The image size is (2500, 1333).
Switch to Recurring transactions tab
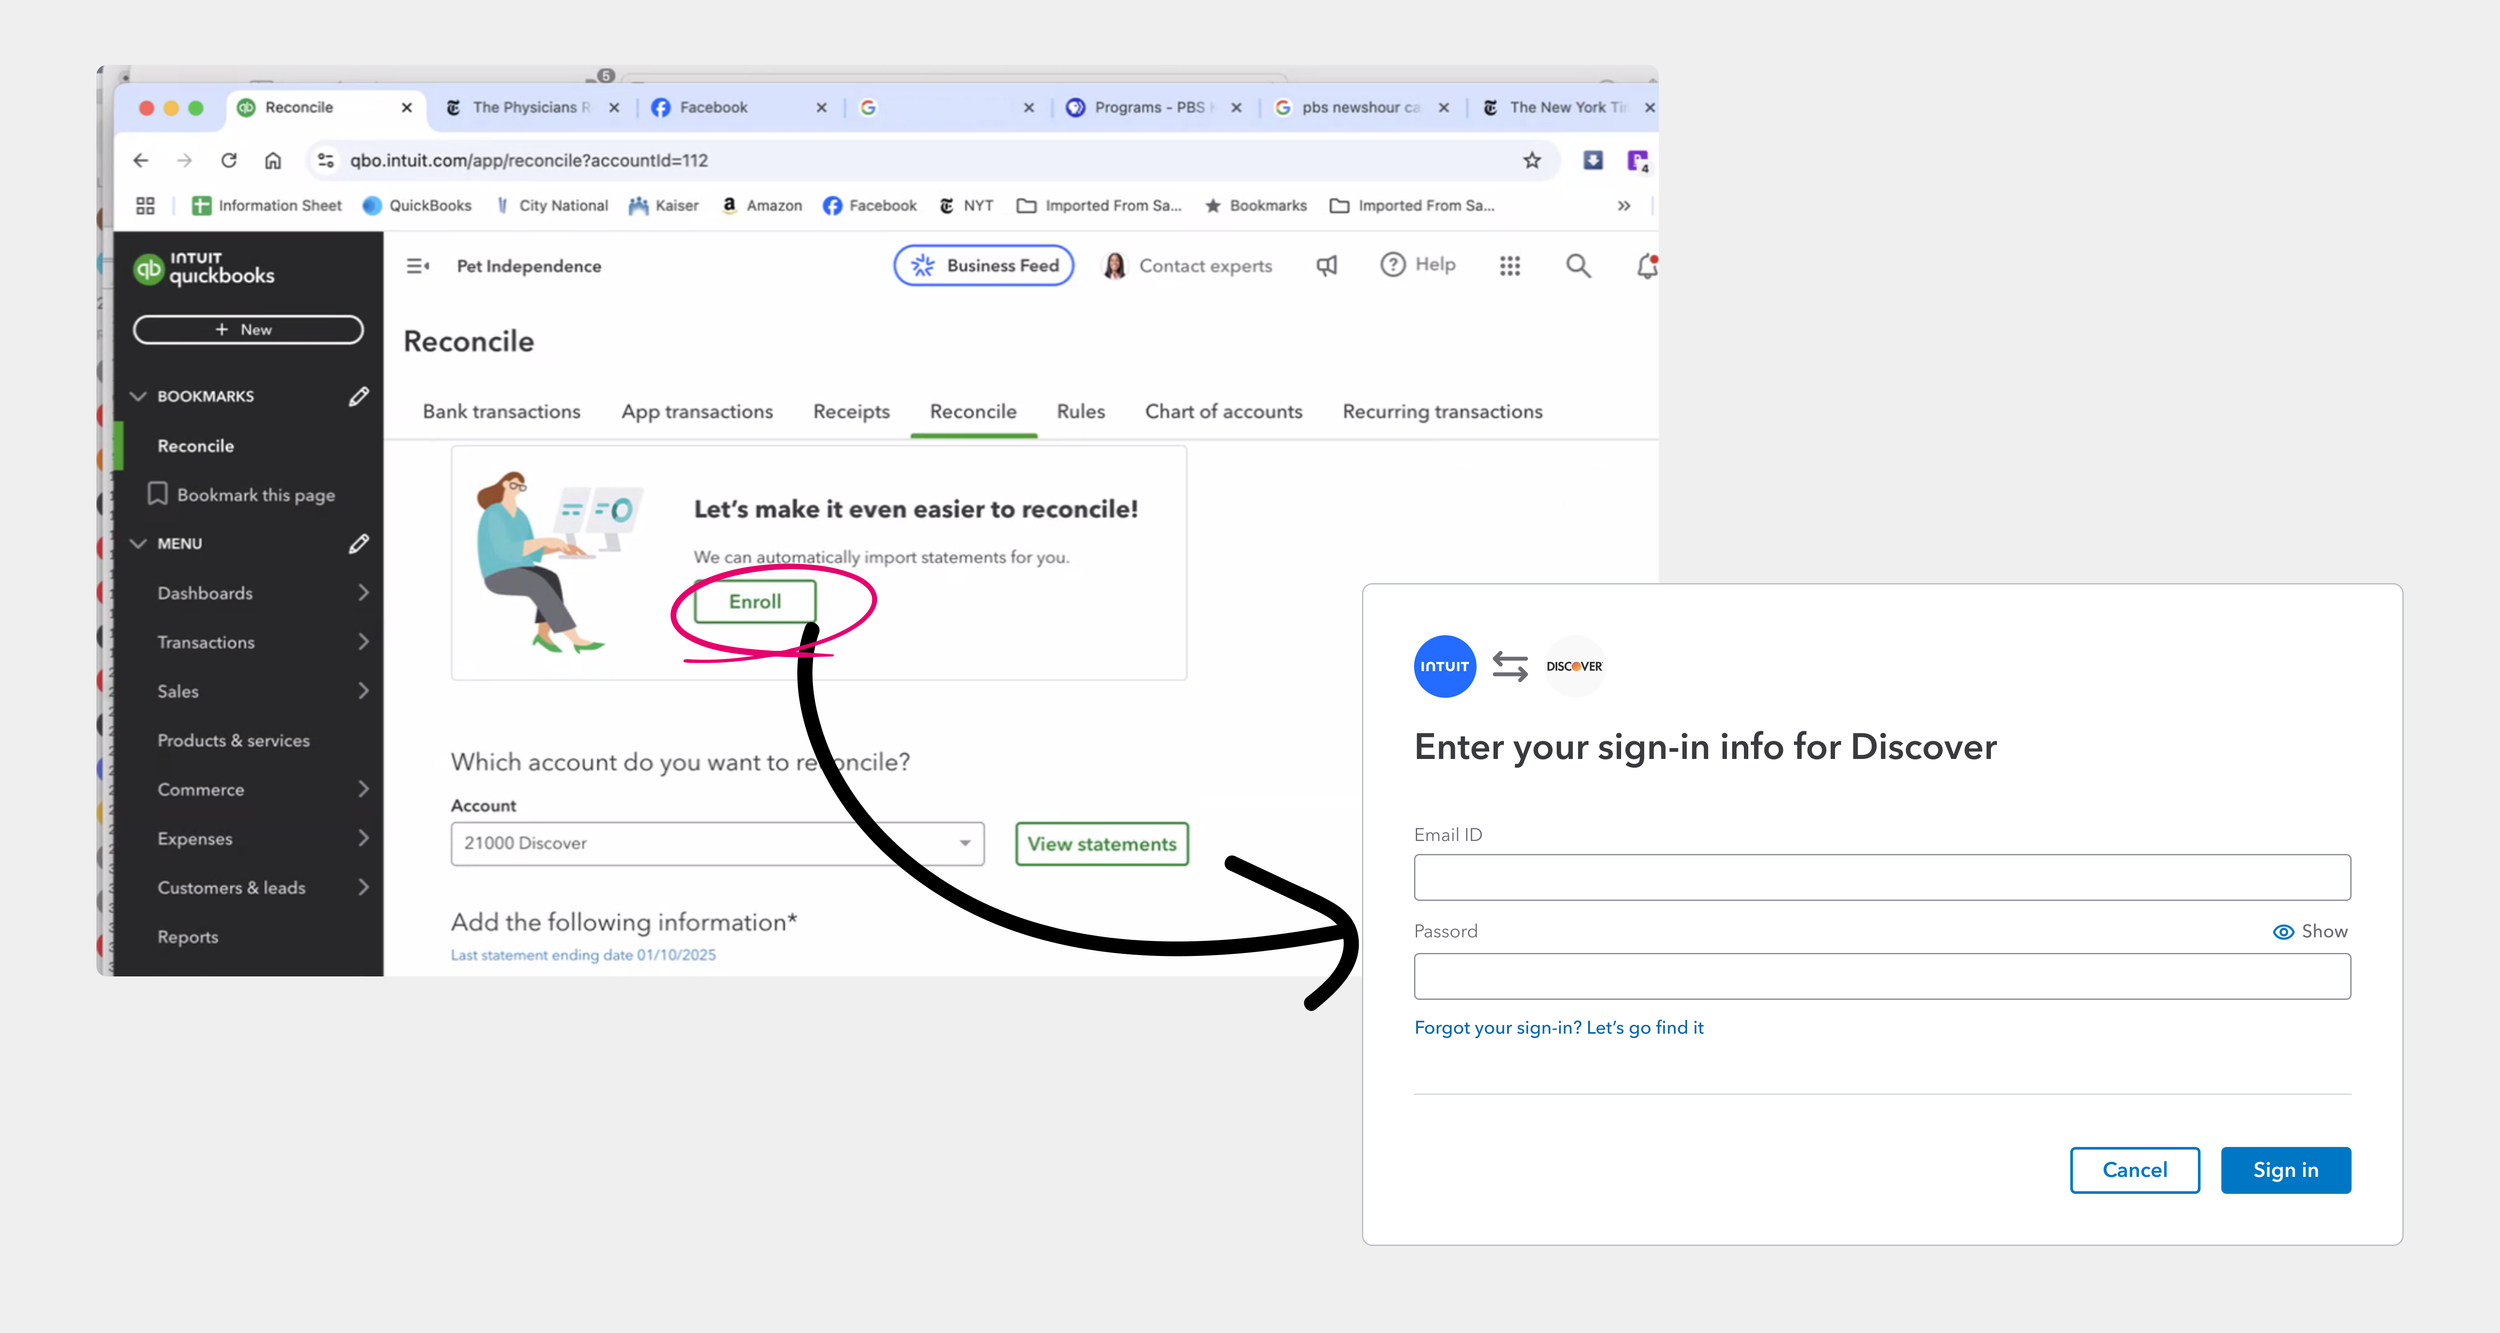tap(1442, 411)
